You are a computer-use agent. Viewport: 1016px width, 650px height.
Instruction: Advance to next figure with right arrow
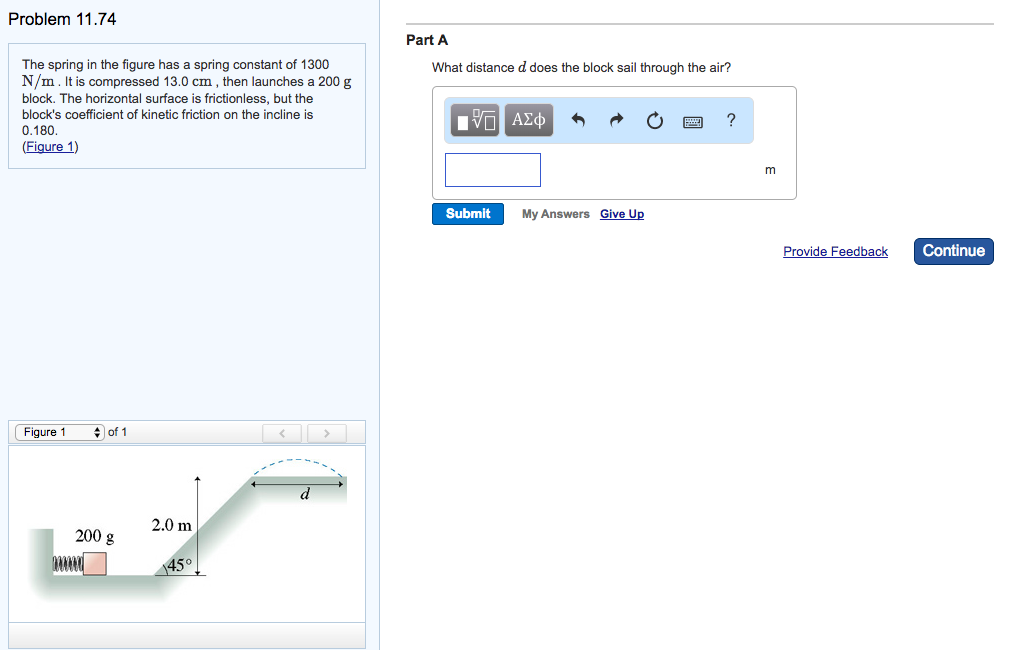pyautogui.click(x=326, y=432)
